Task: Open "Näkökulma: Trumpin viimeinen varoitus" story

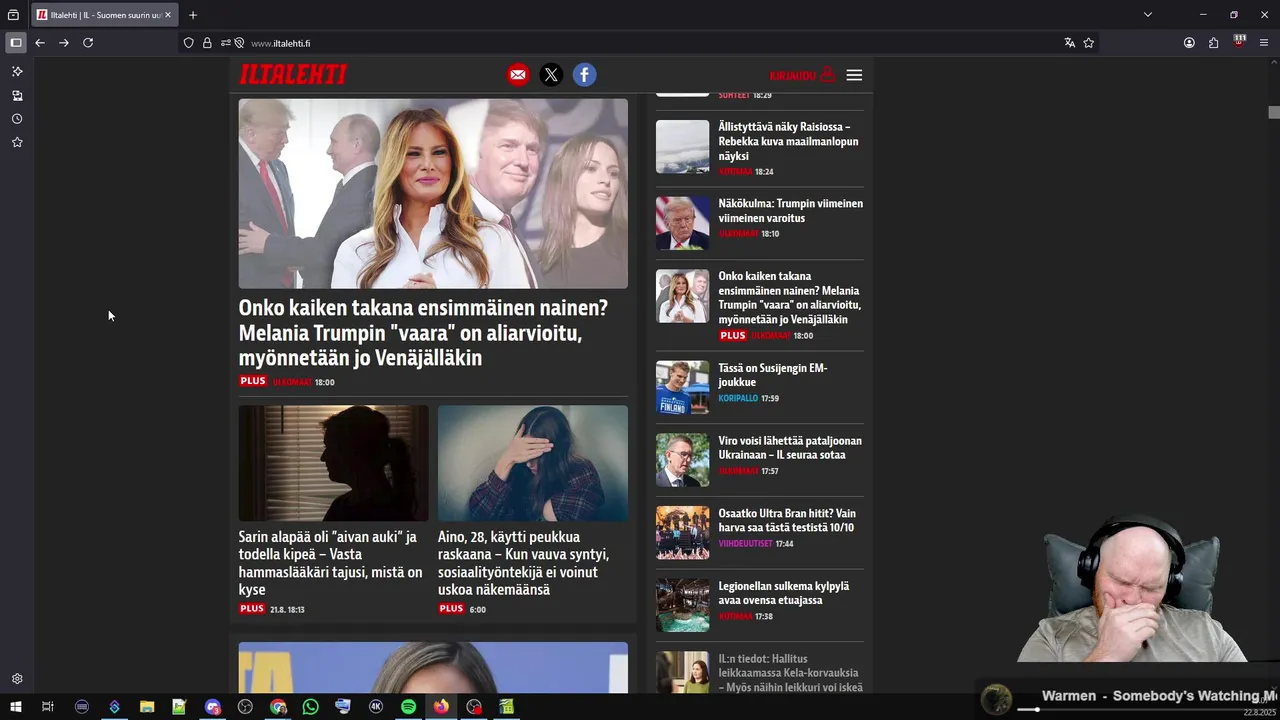Action: (790, 211)
